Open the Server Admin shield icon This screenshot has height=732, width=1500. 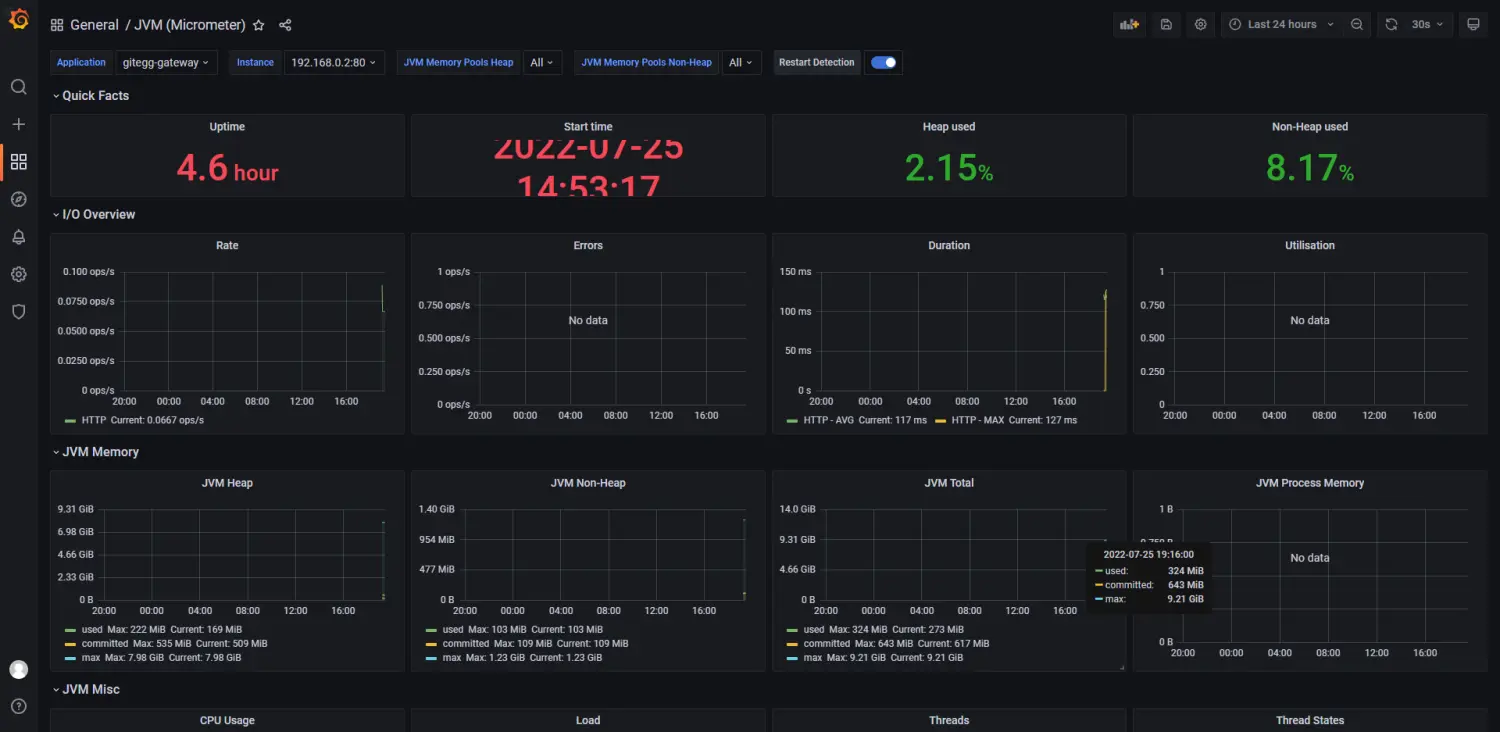point(18,312)
